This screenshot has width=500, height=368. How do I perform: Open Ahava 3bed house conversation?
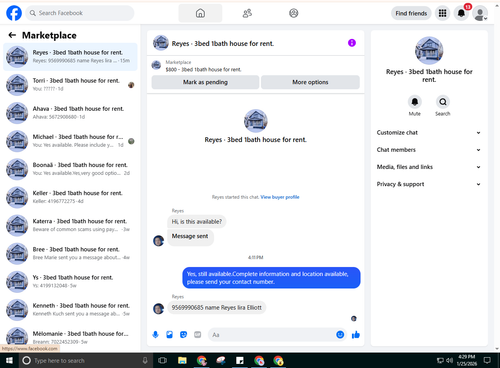tap(70, 113)
